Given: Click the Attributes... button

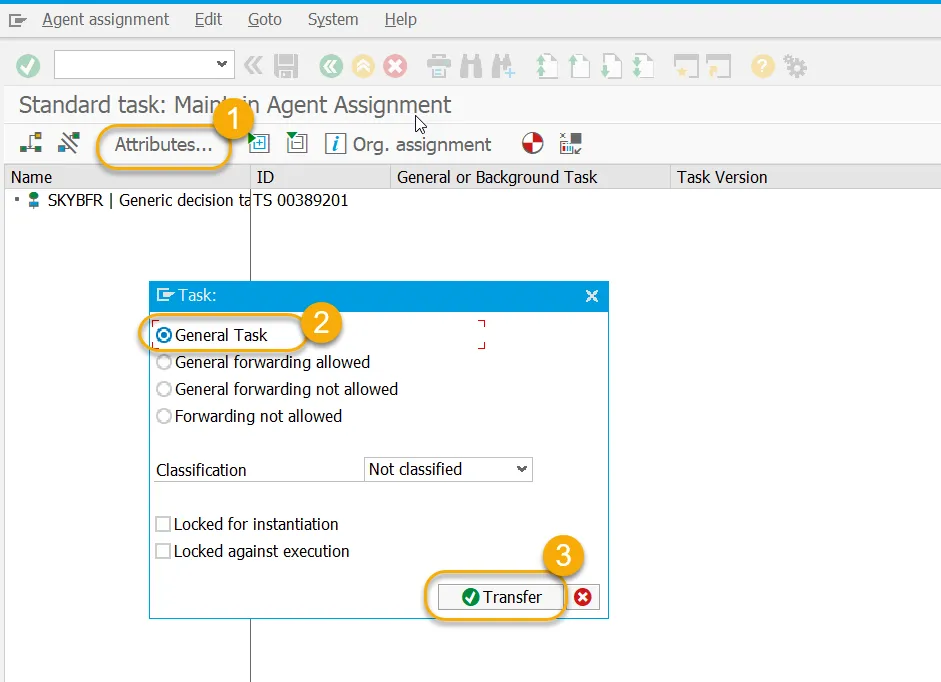Looking at the screenshot, I should tap(163, 145).
